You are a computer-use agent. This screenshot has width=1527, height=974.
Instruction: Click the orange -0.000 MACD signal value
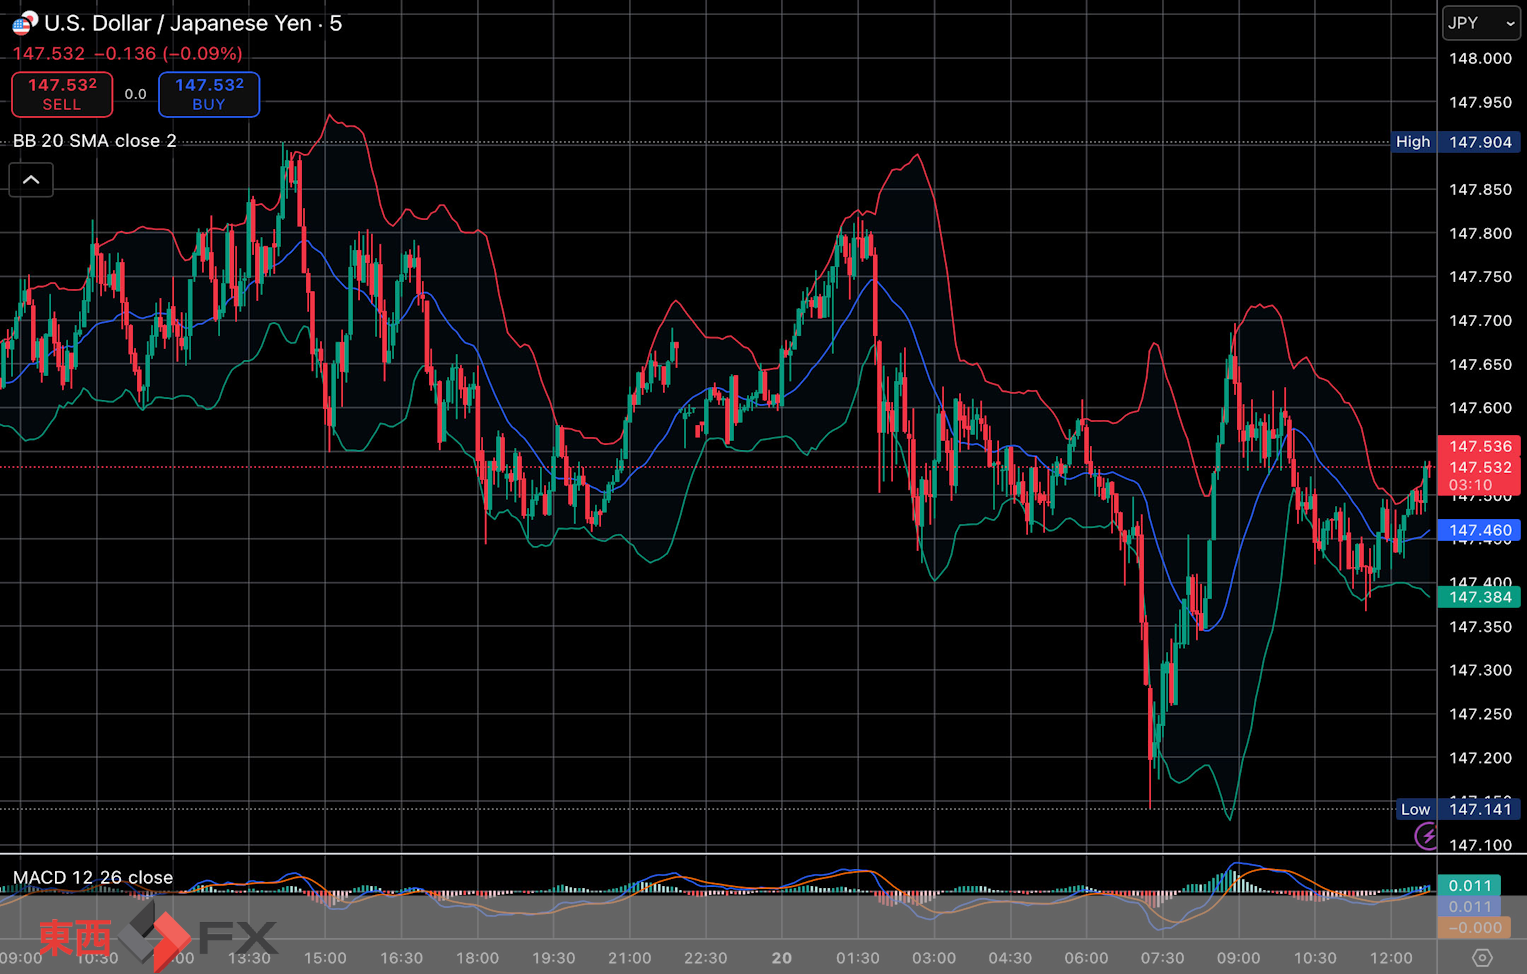1473,928
